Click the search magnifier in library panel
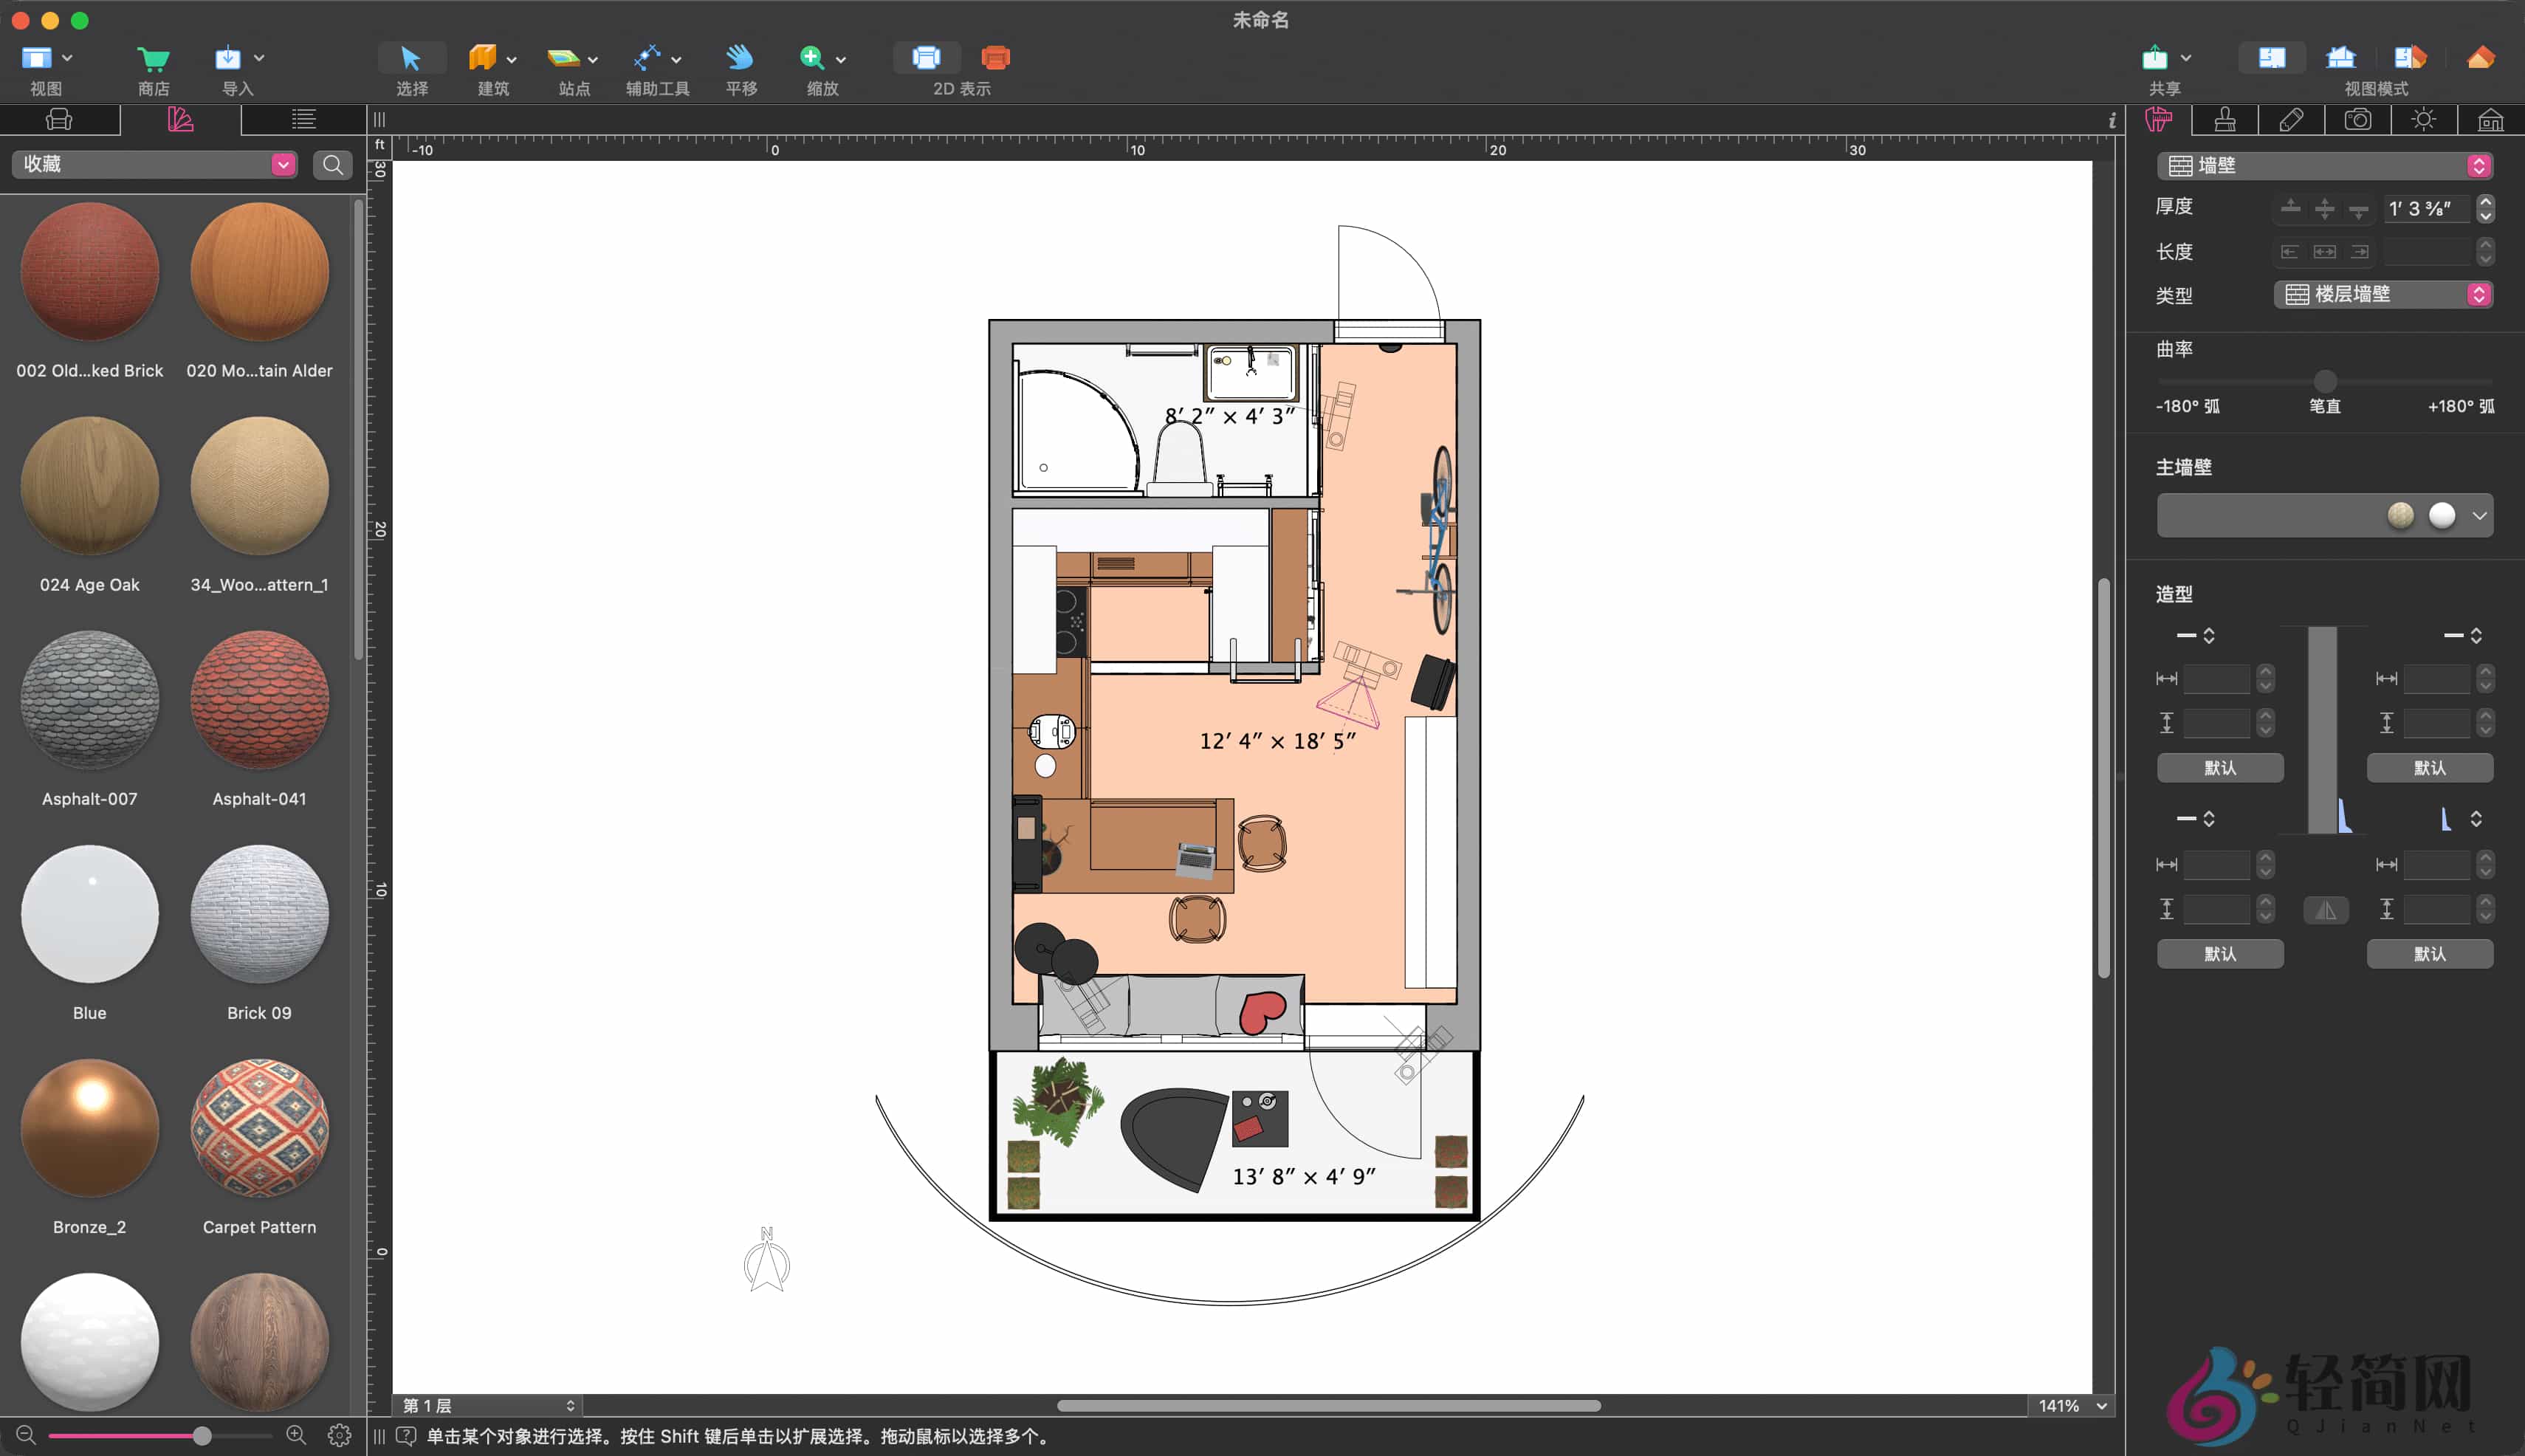Viewport: 2525px width, 1456px height. click(x=333, y=165)
